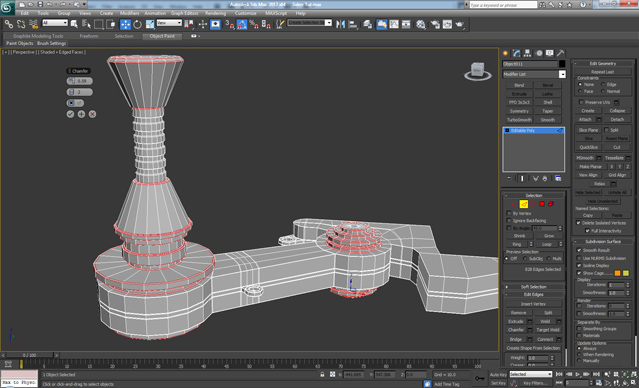Click the Repeat Last button
The height and width of the screenshot is (388, 639).
603,72
